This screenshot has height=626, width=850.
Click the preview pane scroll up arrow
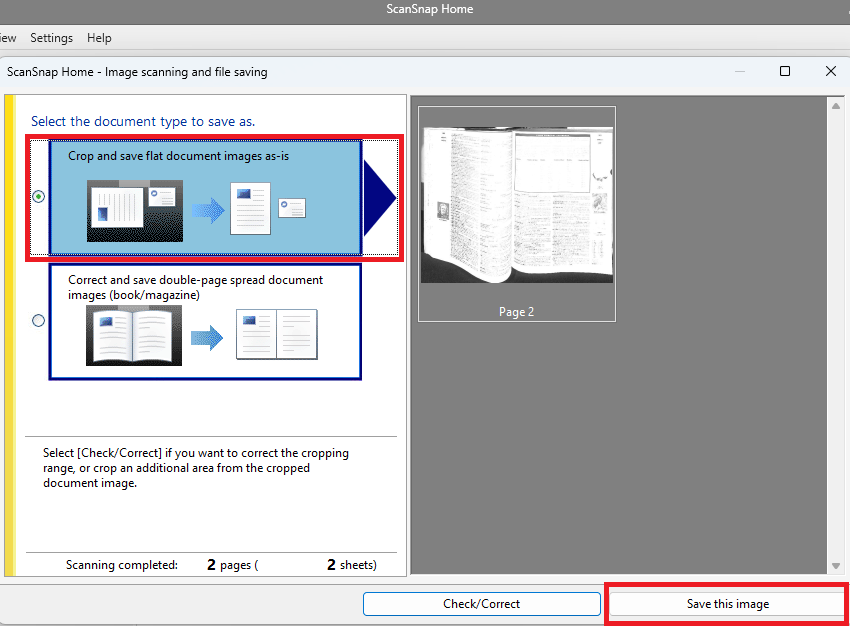pos(836,105)
